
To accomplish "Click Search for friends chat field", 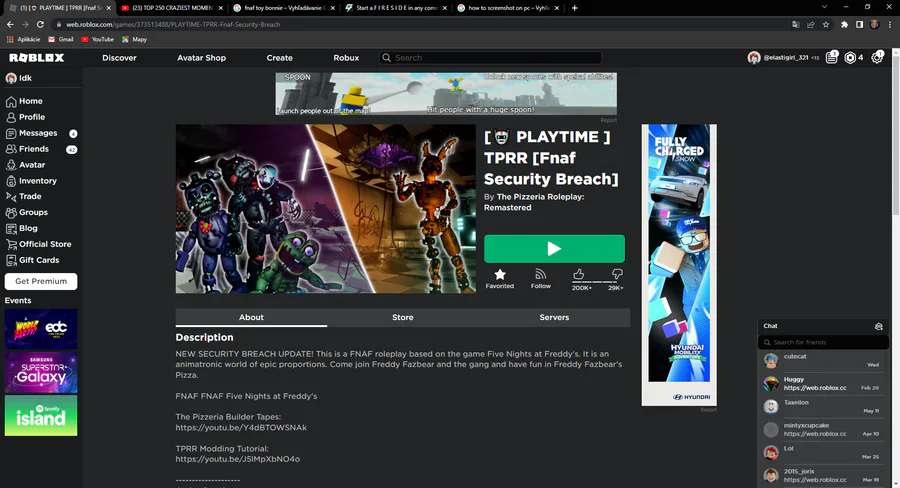I will point(823,342).
